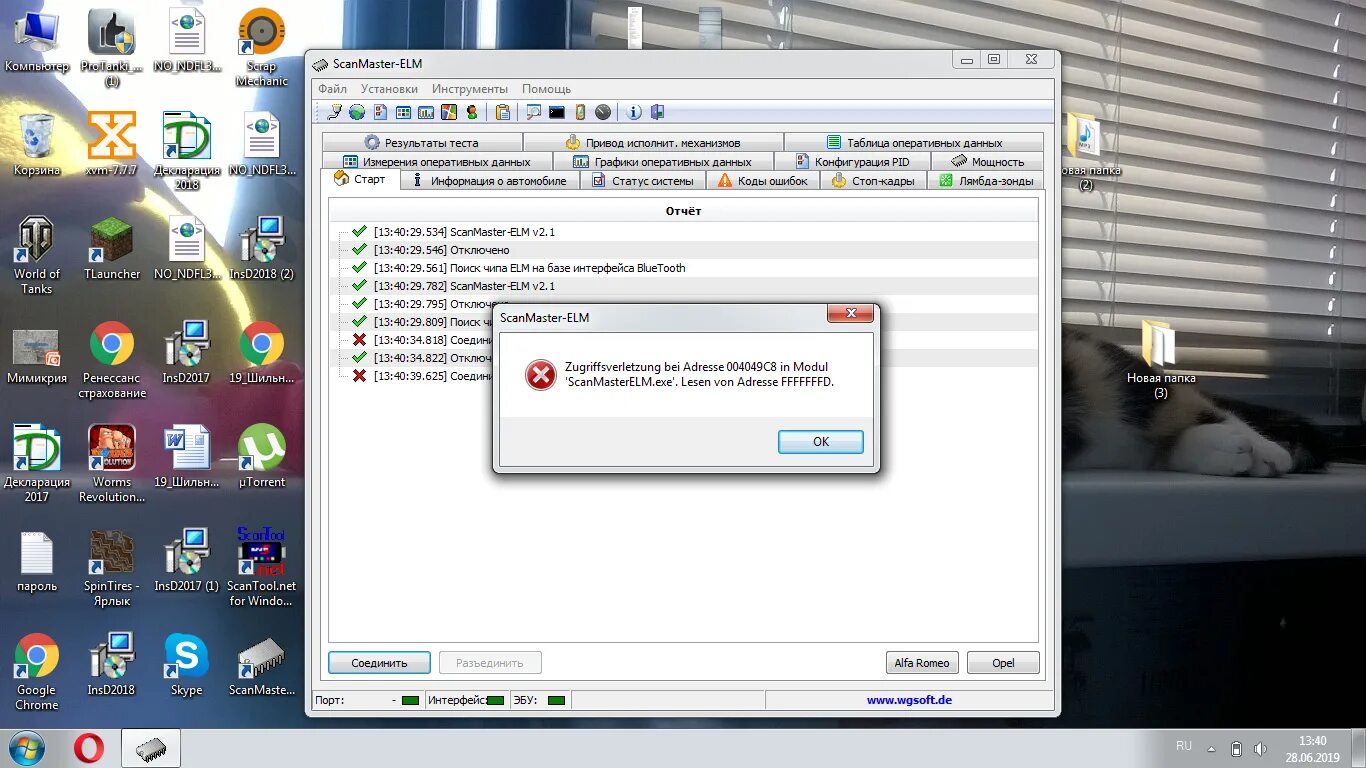Show hidden tray icons arrow
The height and width of the screenshot is (768, 1366).
1211,748
